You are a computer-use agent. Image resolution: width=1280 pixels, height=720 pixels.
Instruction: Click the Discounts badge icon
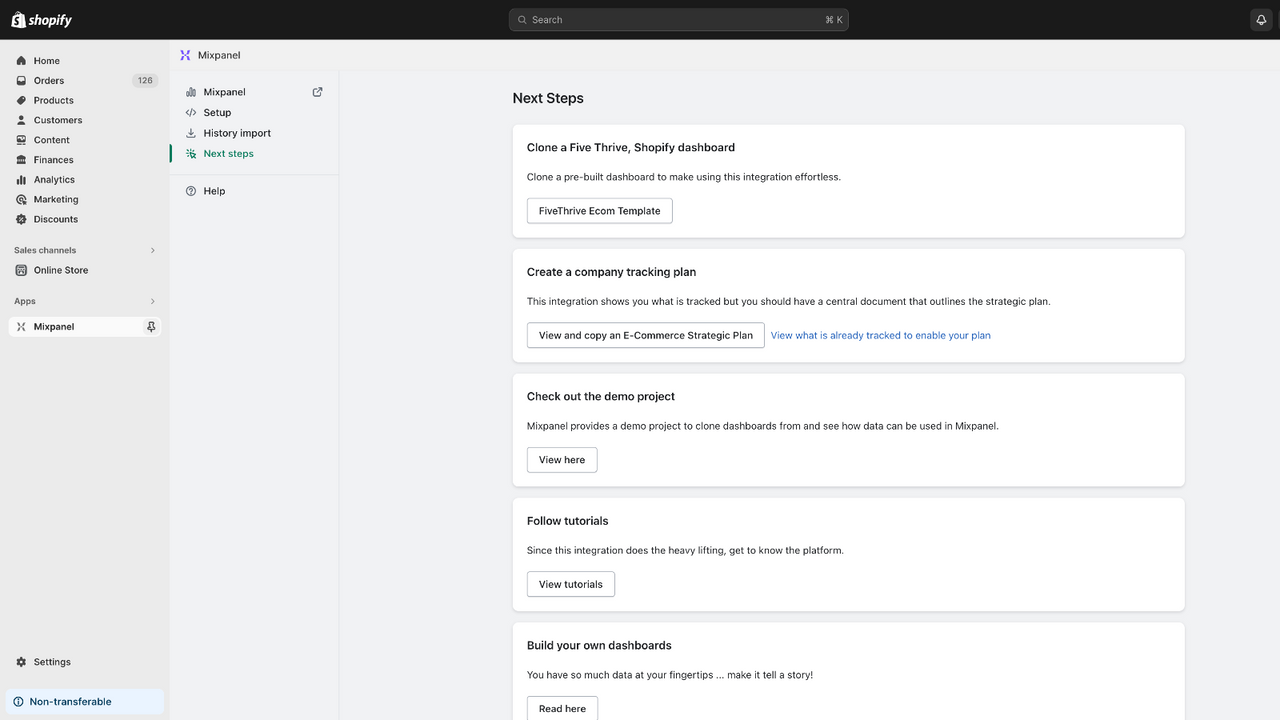21,219
